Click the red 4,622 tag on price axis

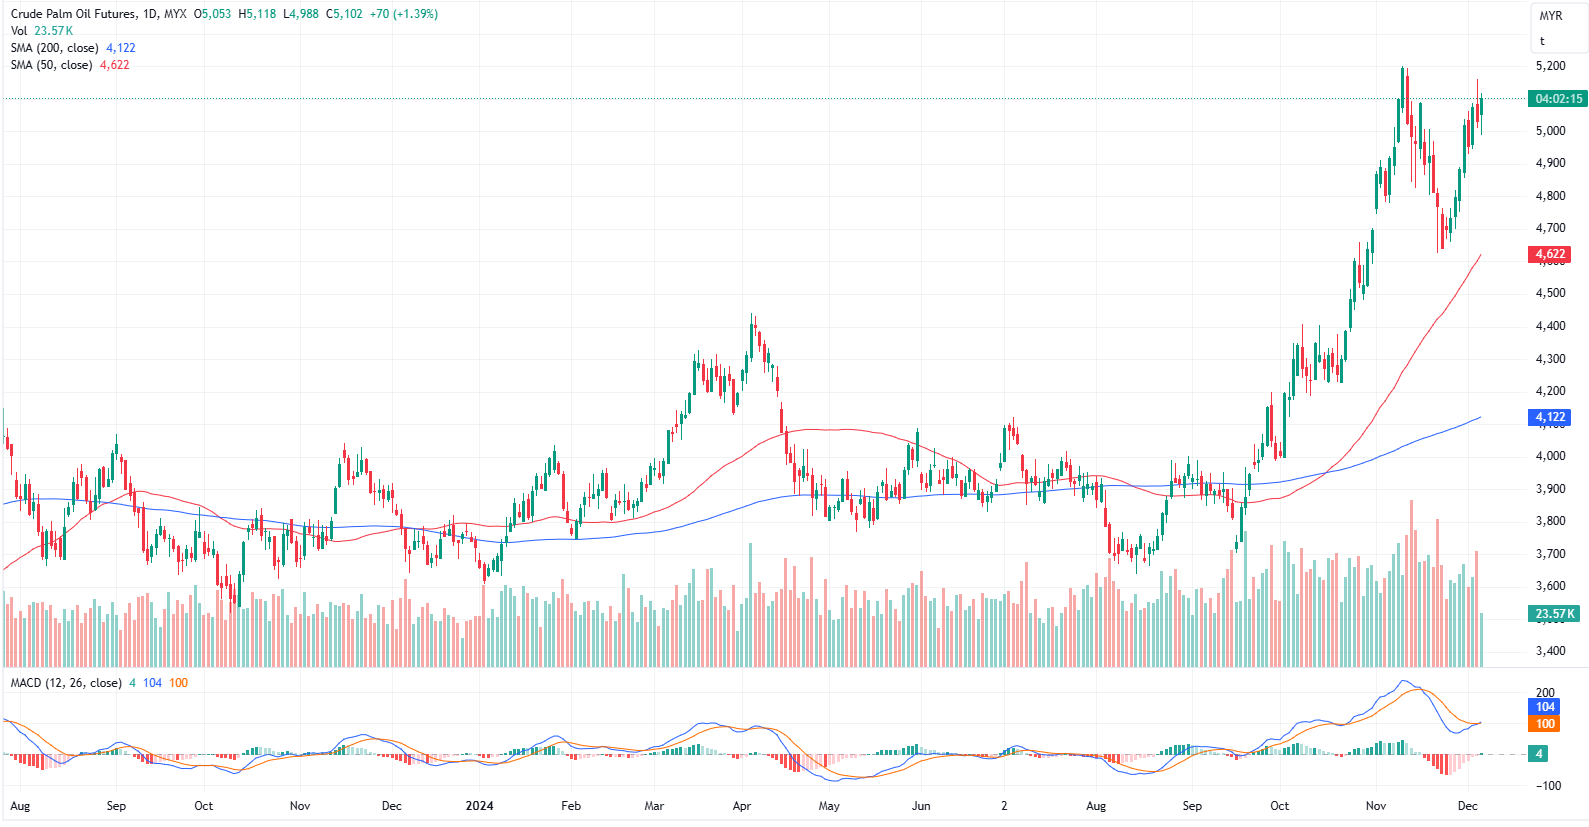coord(1550,254)
